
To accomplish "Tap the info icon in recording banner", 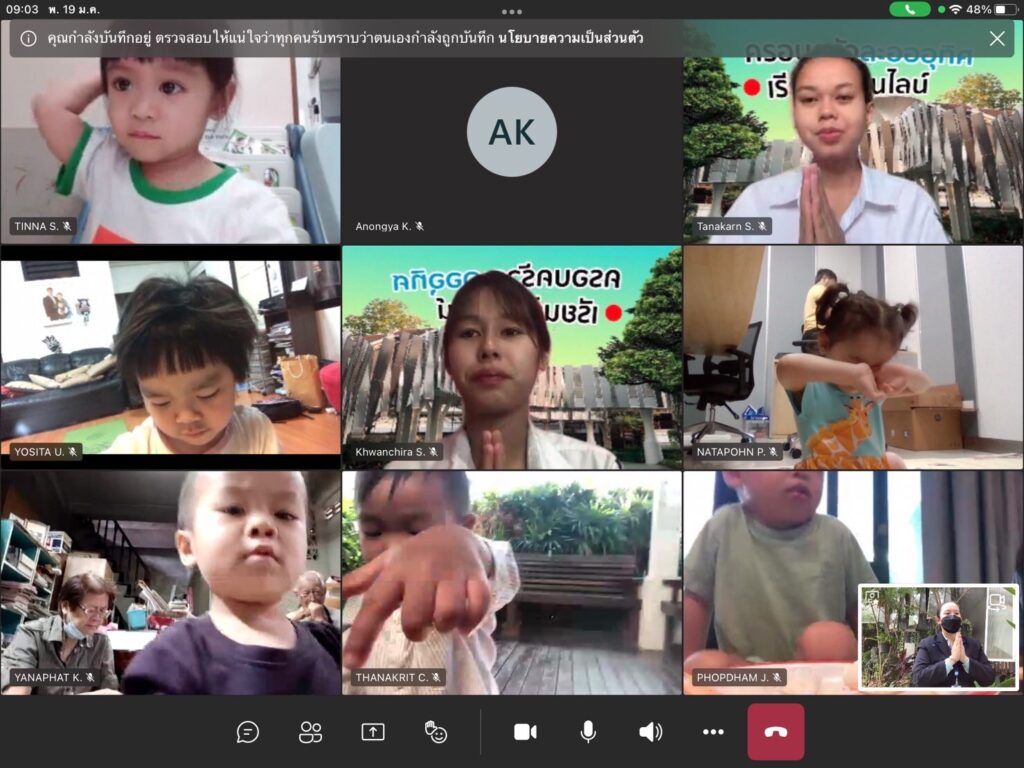I will tap(29, 39).
